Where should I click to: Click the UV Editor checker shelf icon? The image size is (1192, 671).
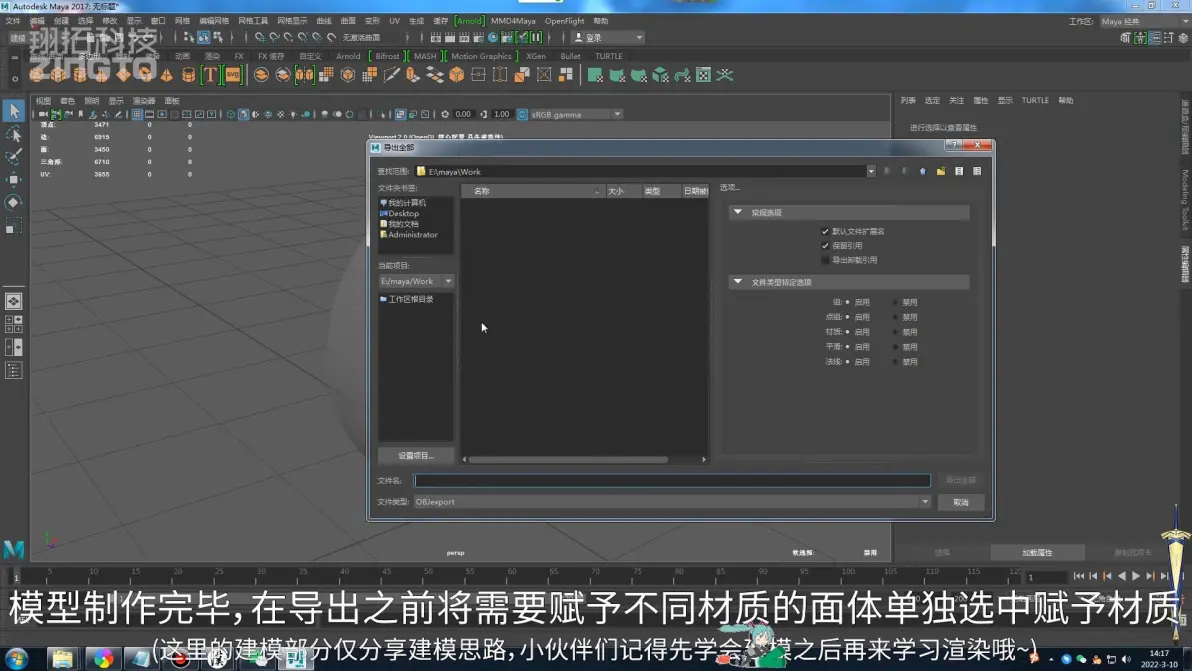coord(704,74)
